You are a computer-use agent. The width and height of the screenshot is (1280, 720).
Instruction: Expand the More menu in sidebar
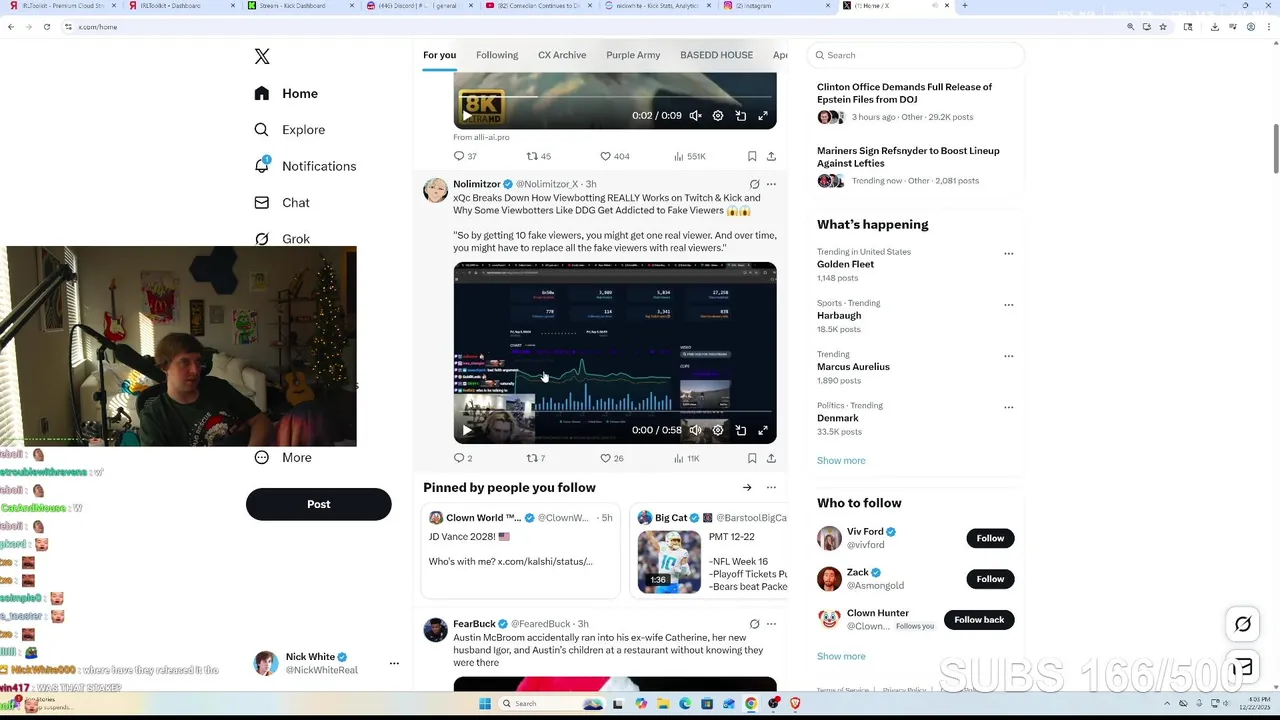pos(283,457)
